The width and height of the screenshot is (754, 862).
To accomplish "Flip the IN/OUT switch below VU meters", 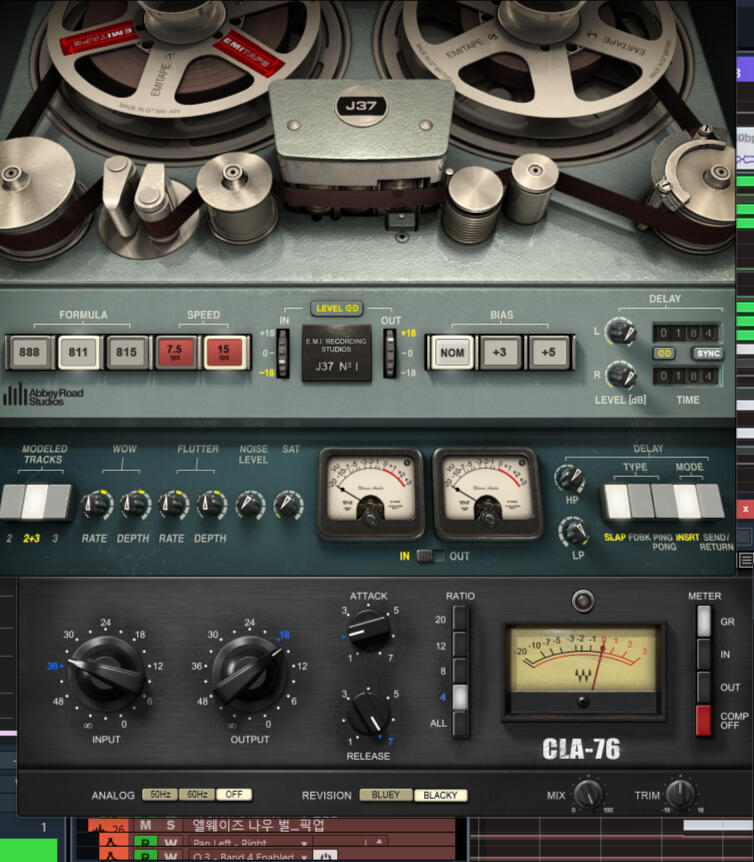I will 429,555.
